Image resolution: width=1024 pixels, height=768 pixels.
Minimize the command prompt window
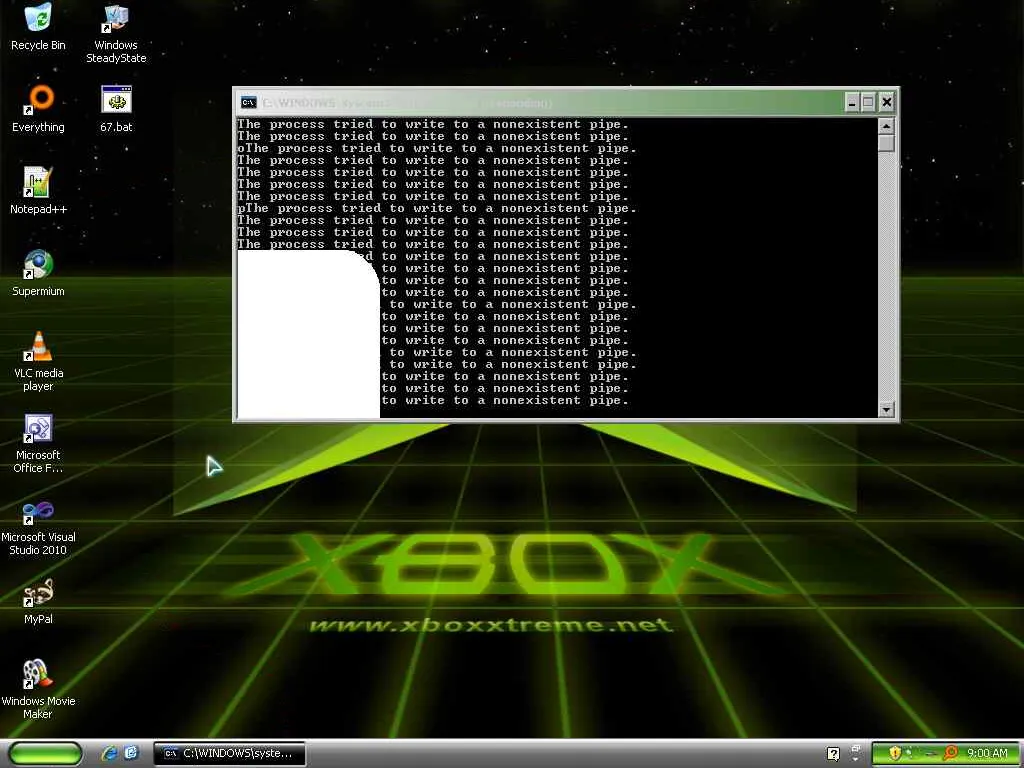[x=852, y=103]
